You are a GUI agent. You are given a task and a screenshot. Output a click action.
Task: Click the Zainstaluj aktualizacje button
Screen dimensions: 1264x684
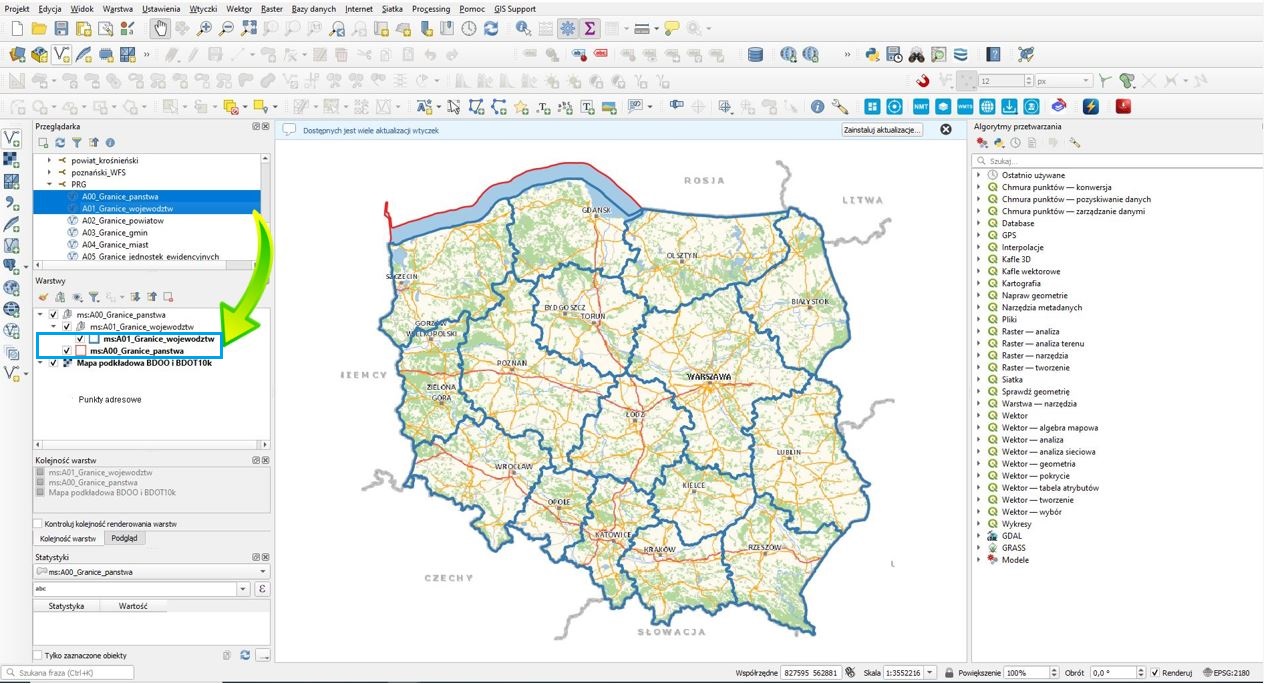882,130
